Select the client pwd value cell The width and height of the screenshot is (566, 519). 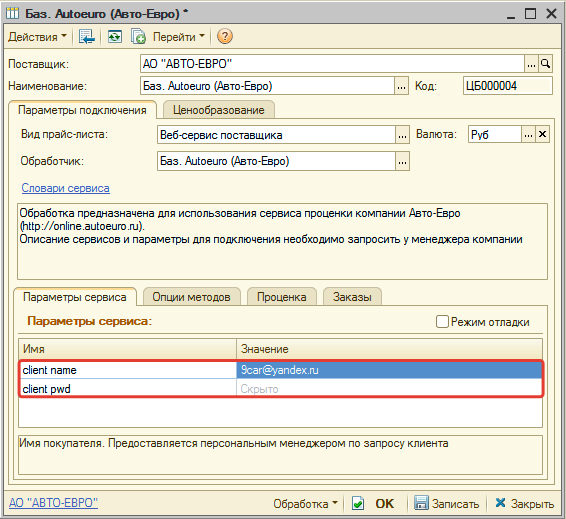[389, 389]
